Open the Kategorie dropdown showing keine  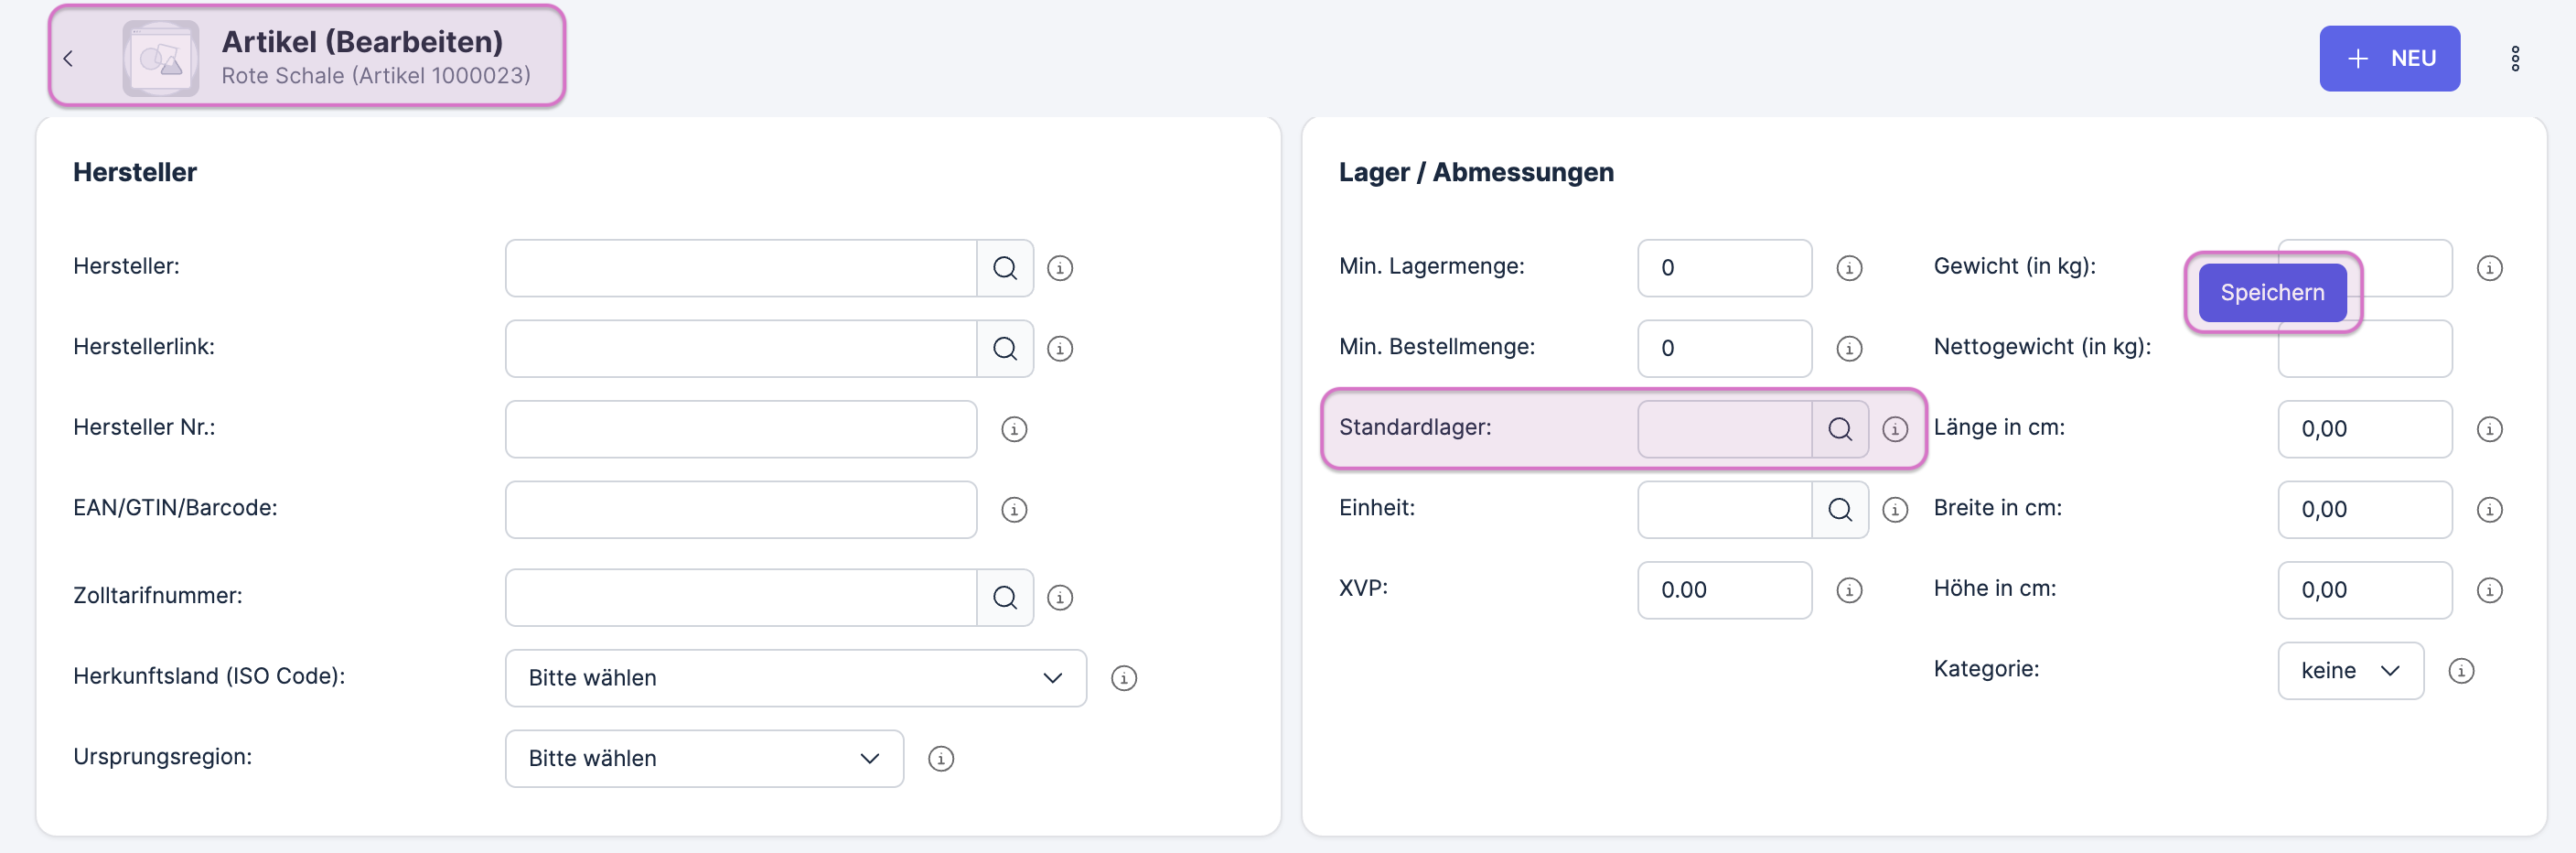[x=2349, y=670]
